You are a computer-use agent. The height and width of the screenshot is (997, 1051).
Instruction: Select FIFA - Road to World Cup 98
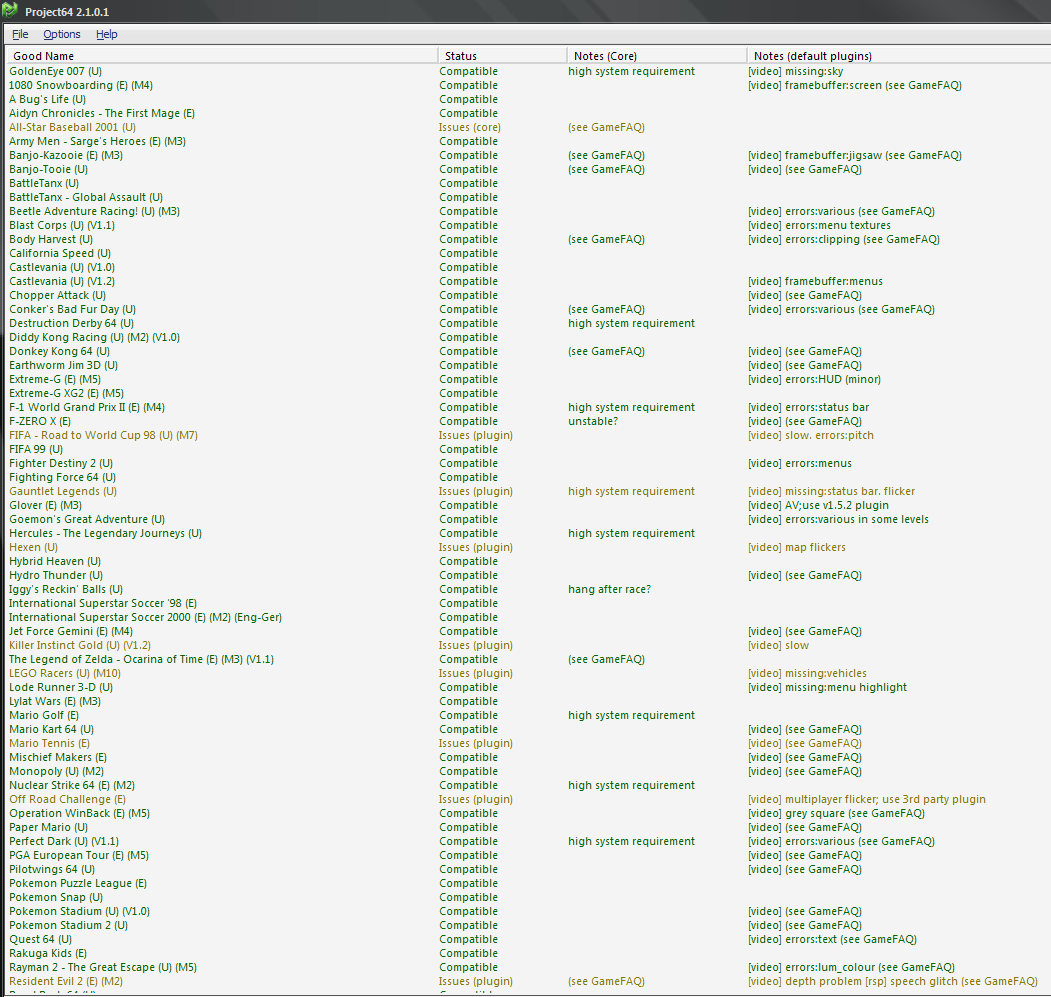(103, 435)
